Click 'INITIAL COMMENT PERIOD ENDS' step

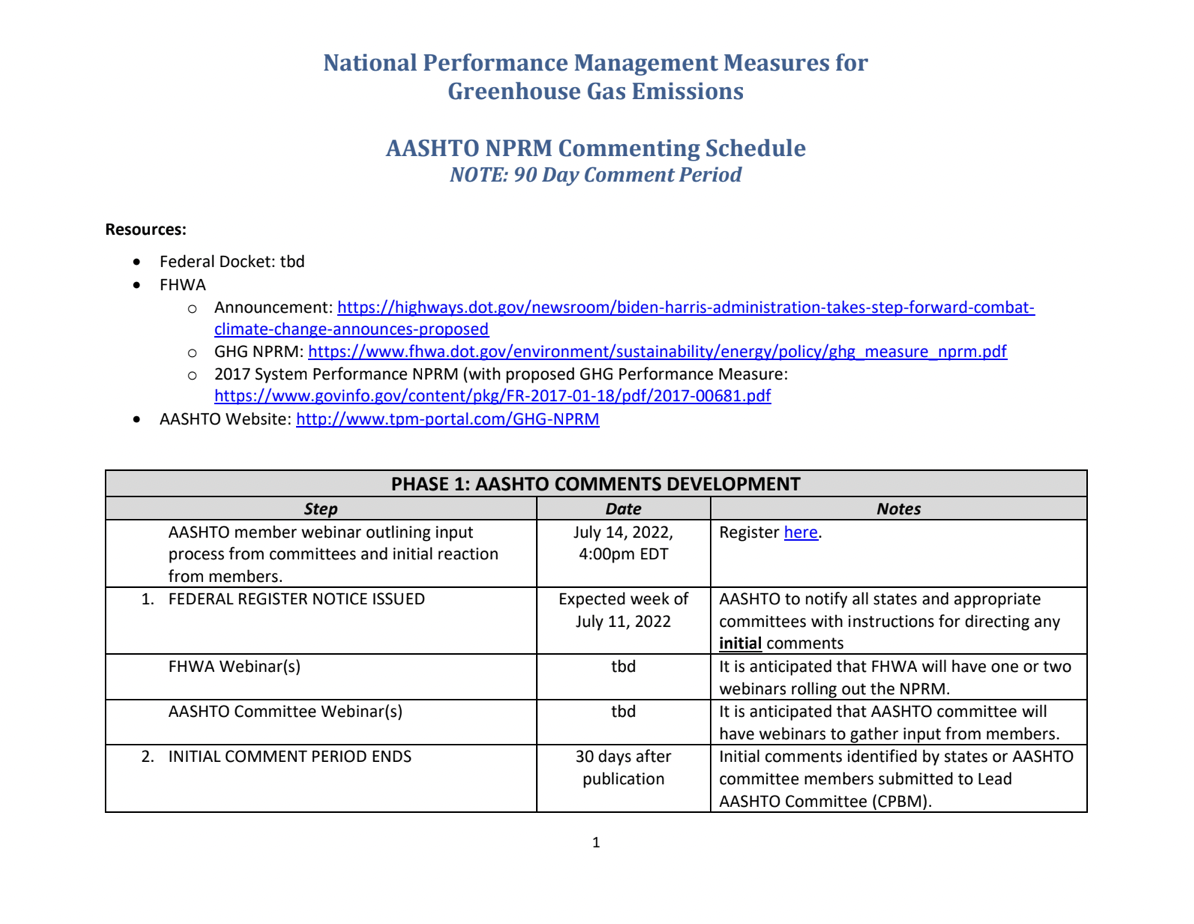[289, 757]
